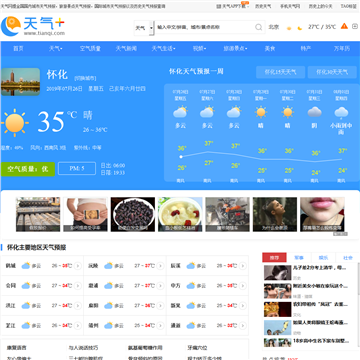Click the arrow icon in 溆浦 row
This screenshot has height=360, width=360.
coord(160,286)
